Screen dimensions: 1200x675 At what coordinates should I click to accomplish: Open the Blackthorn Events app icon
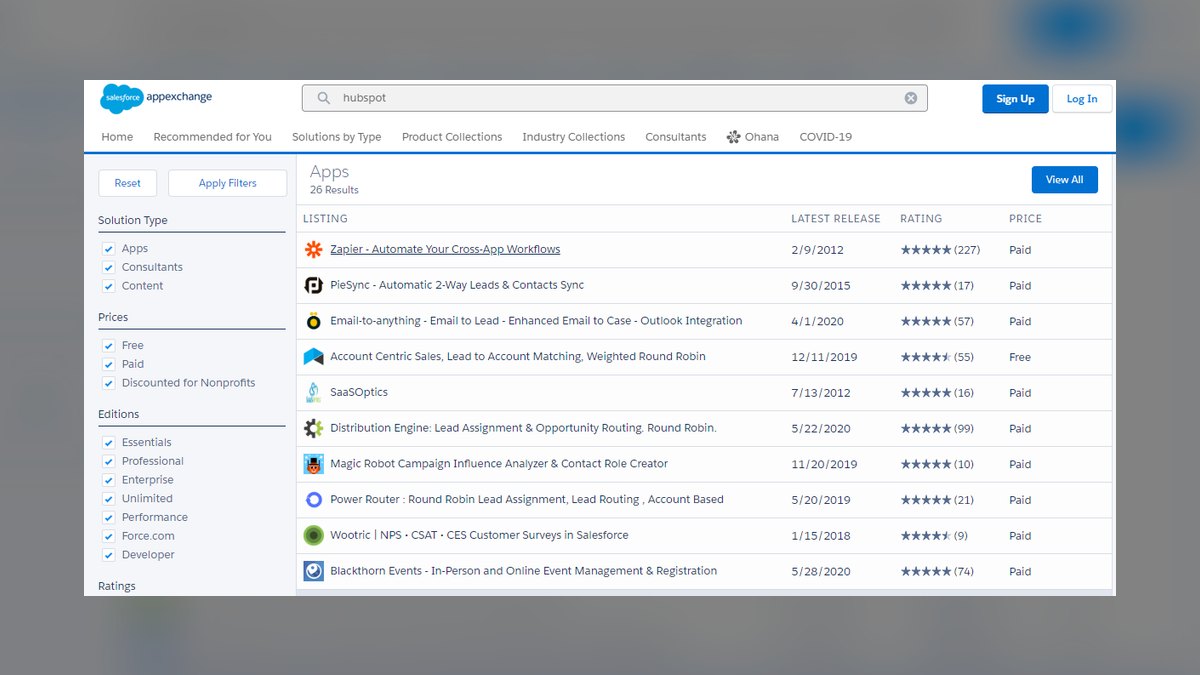click(313, 571)
